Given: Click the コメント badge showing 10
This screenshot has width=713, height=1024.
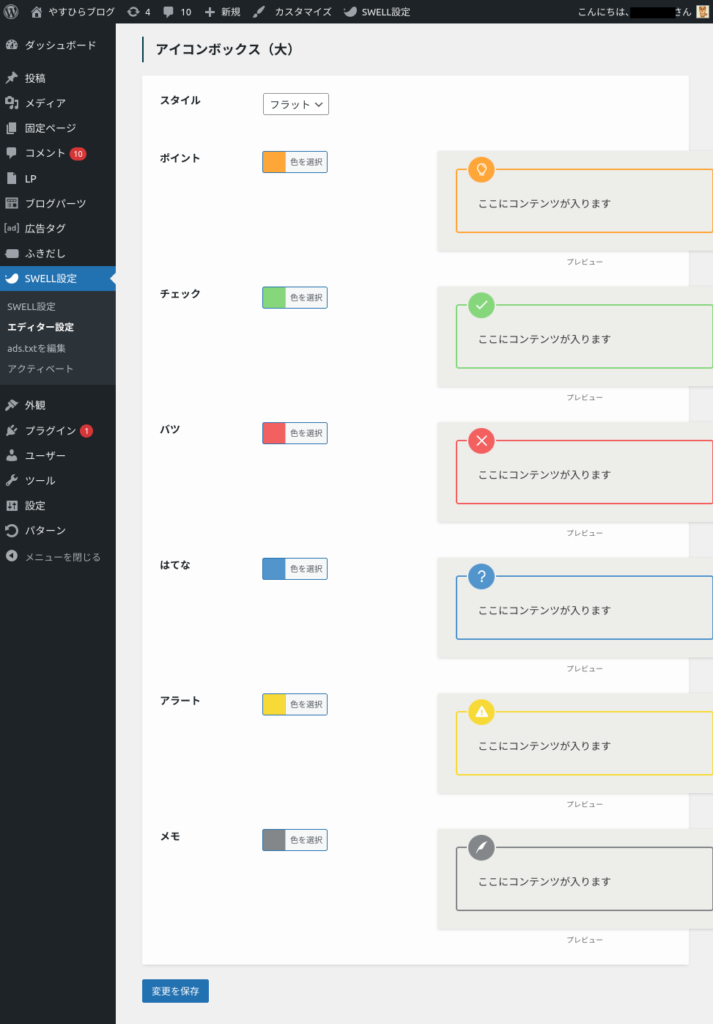Looking at the screenshot, I should click(78, 153).
